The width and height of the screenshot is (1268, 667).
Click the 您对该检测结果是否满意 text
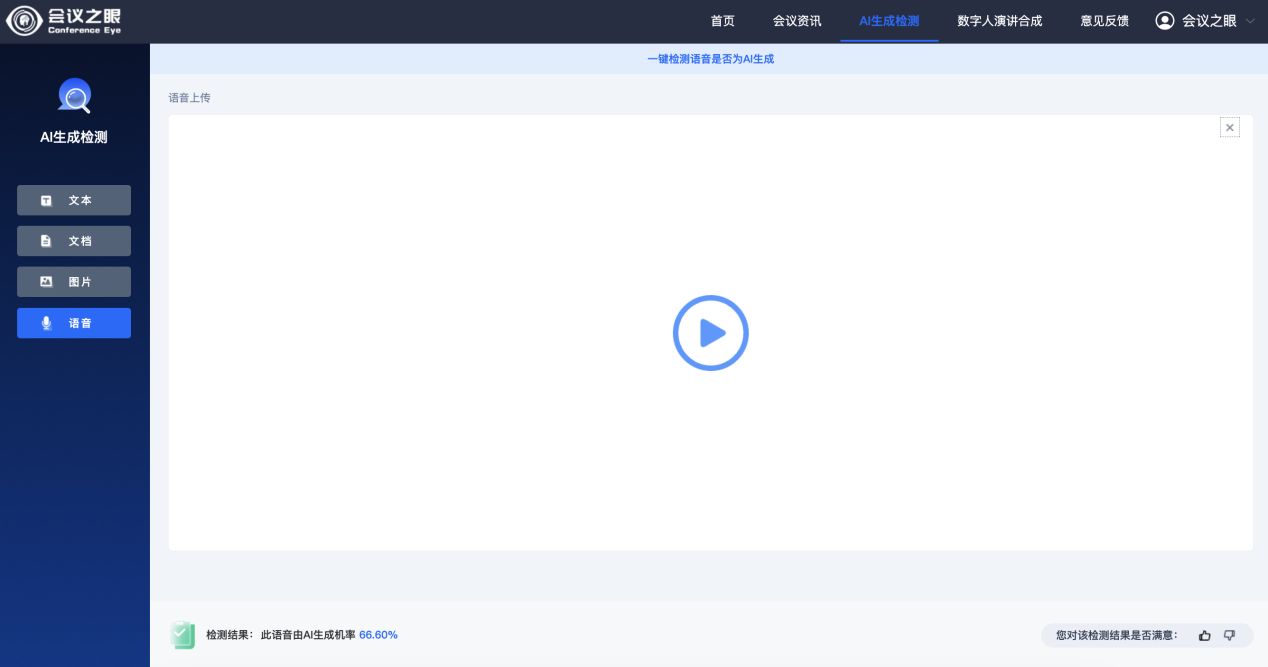(1117, 635)
